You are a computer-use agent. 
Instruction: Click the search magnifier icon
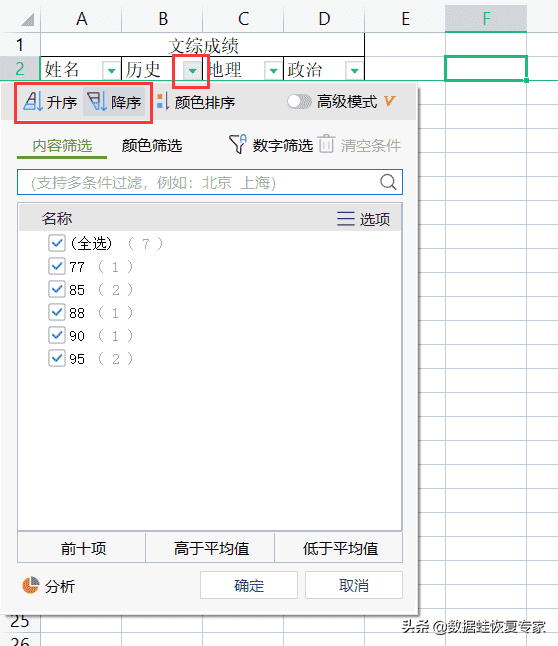tap(388, 182)
